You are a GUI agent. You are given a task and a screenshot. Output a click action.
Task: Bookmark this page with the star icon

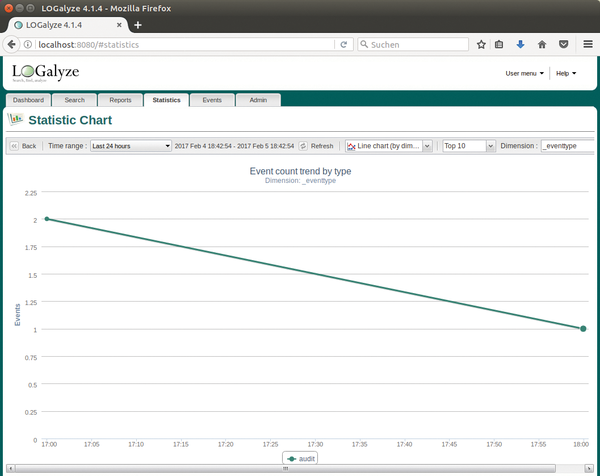(481, 45)
